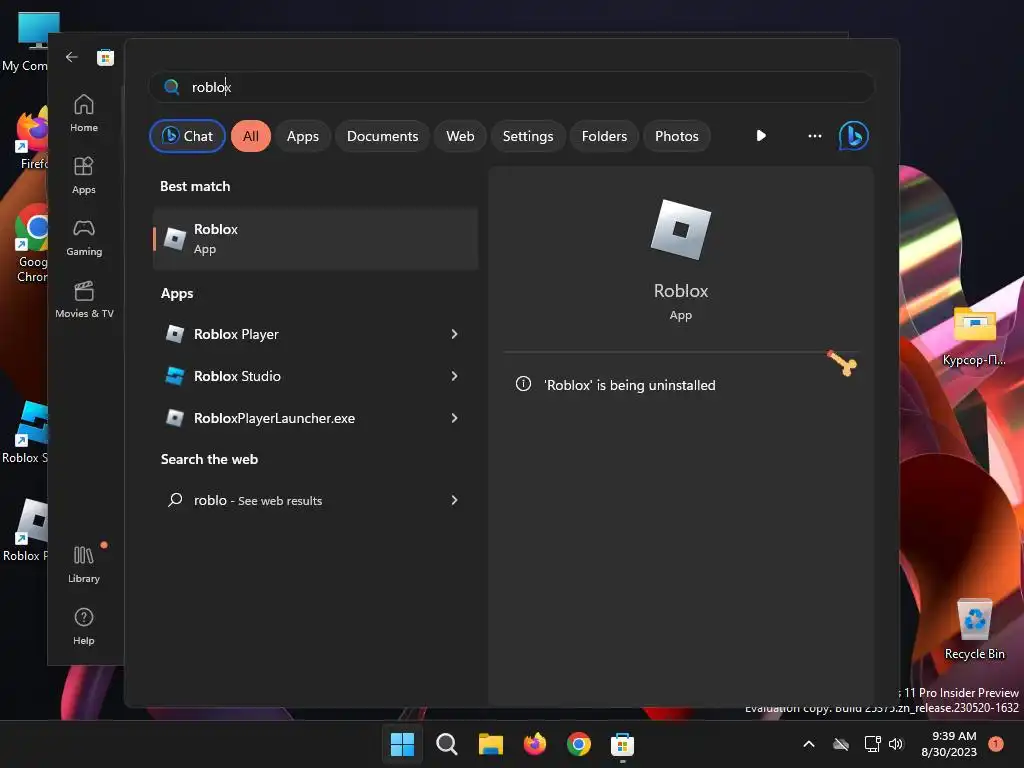
Task: Open Help in the Store sidebar
Action: 84,626
